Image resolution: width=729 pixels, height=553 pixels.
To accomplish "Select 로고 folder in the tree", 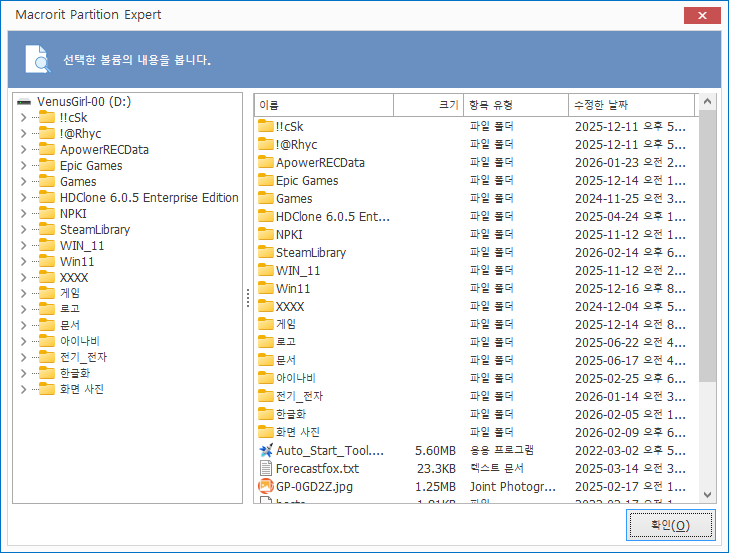I will click(x=70, y=309).
